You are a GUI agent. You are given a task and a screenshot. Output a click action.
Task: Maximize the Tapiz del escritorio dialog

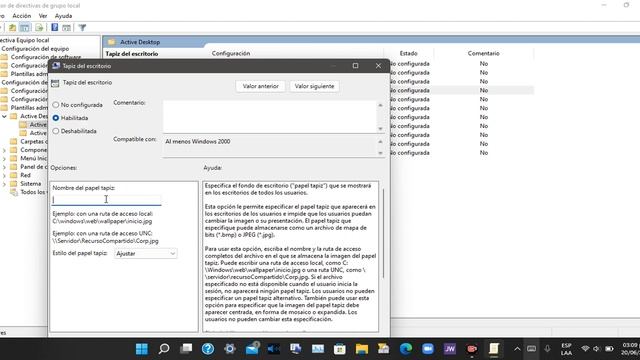(x=356, y=66)
